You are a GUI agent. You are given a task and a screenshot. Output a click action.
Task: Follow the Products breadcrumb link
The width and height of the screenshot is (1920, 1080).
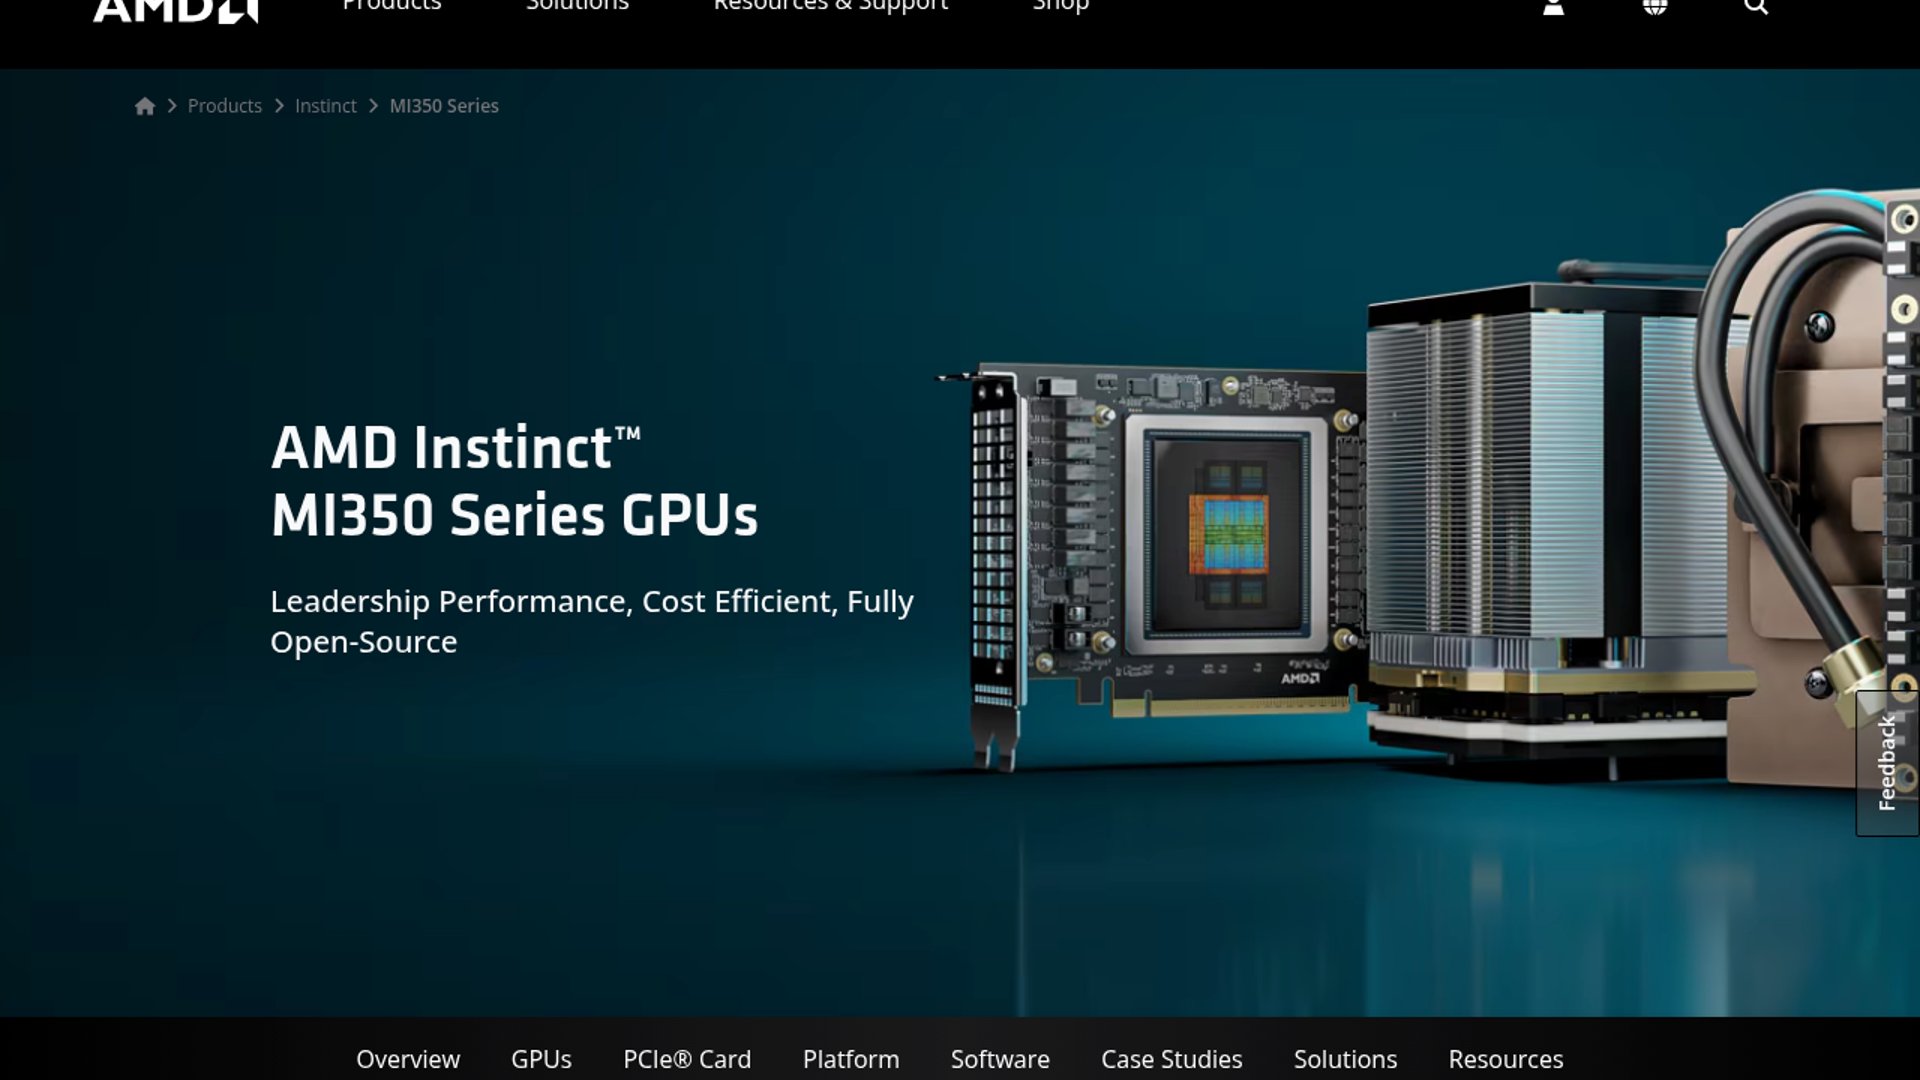[225, 106]
